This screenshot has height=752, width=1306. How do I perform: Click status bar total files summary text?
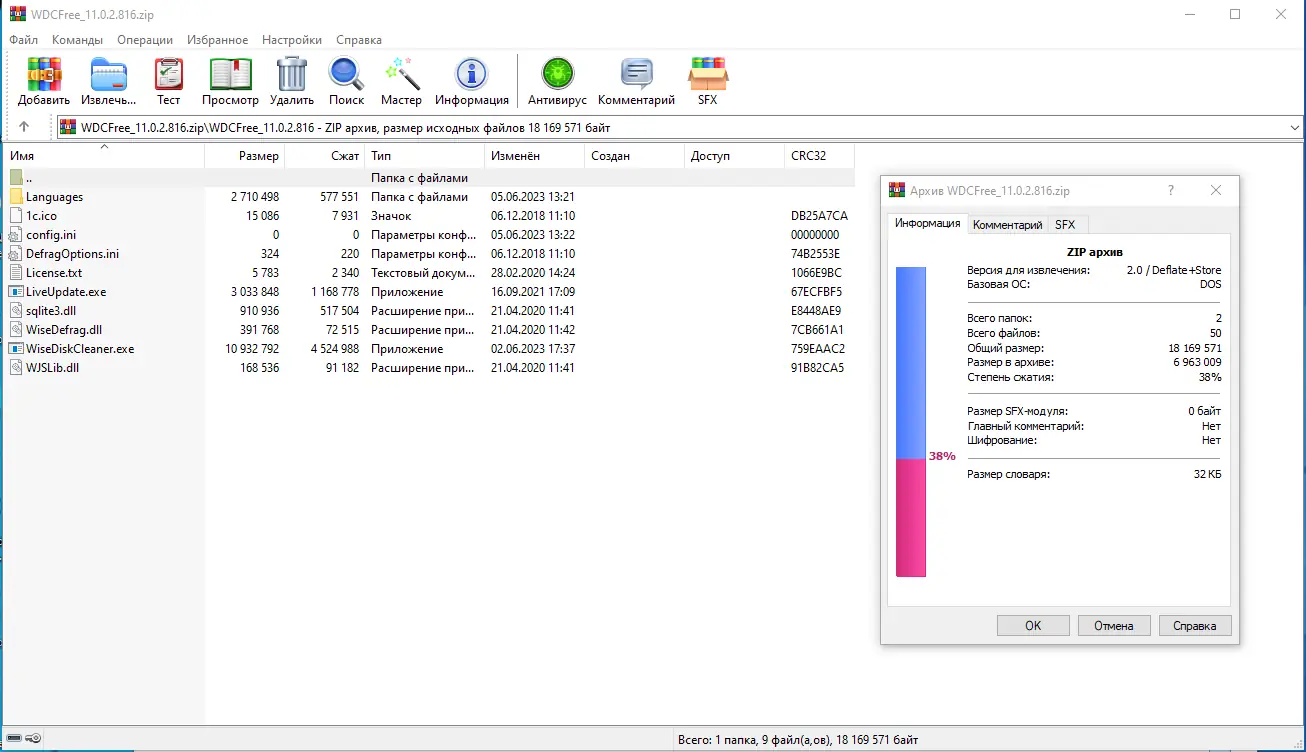point(799,740)
